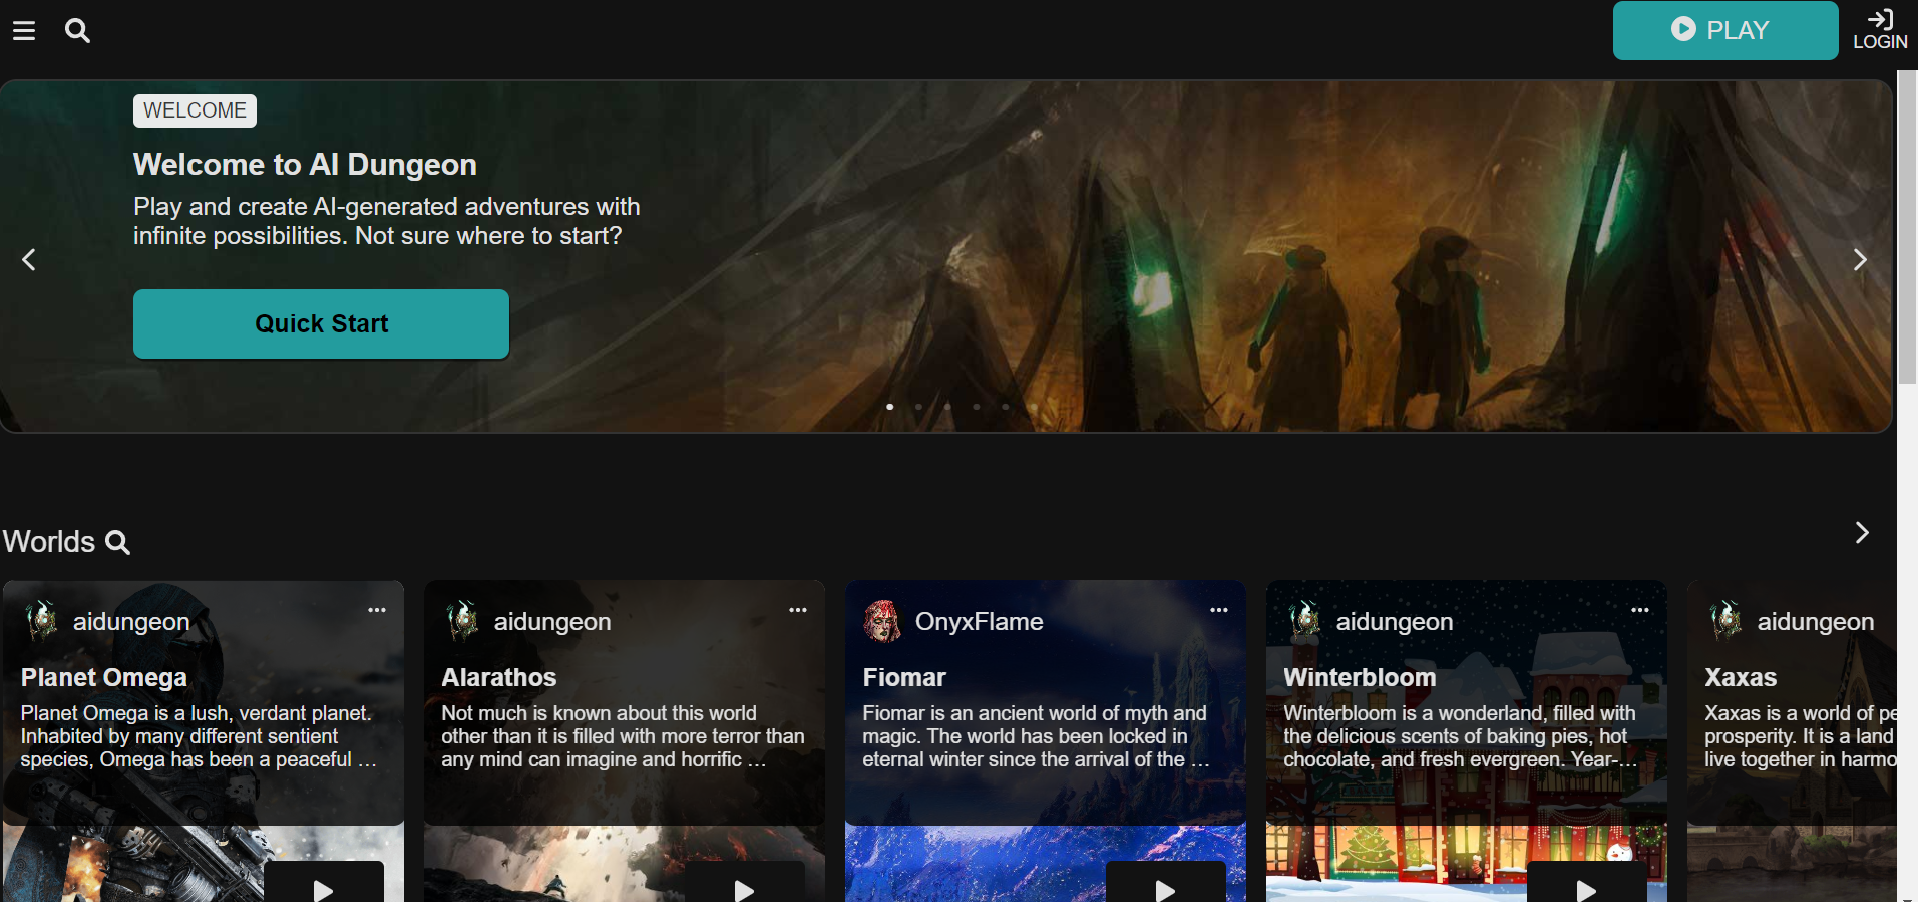Play the Alarathos world
1918x902 pixels.
click(744, 886)
